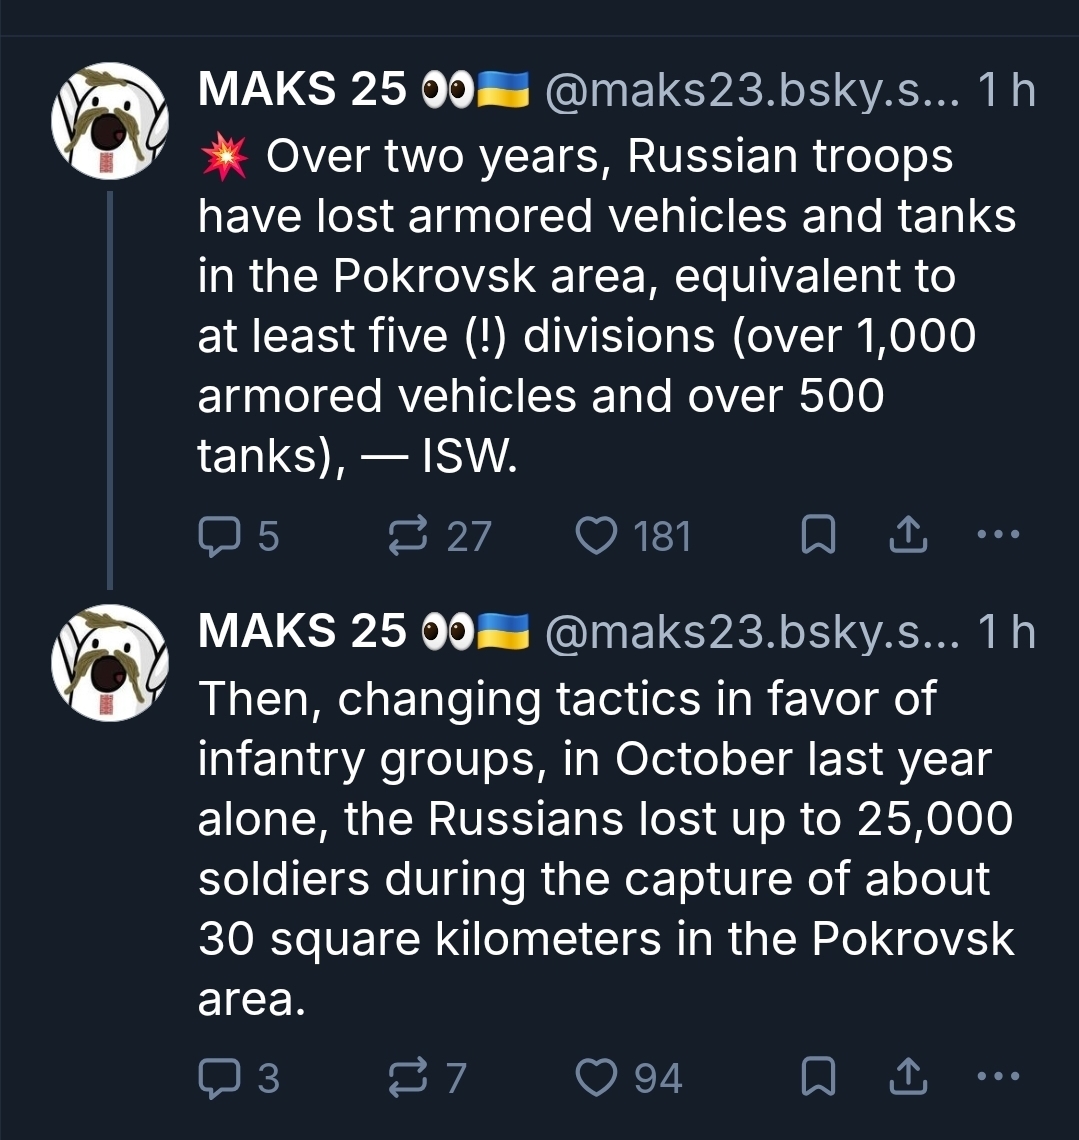Open the post text about 25,000 soldiers lost

(x=600, y=848)
